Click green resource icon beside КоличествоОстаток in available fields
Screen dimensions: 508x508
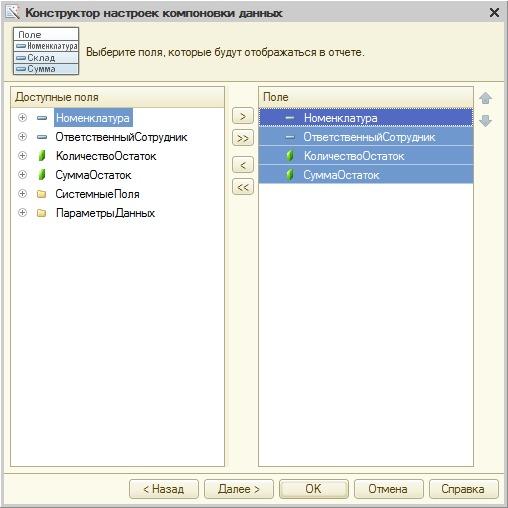(x=42, y=156)
